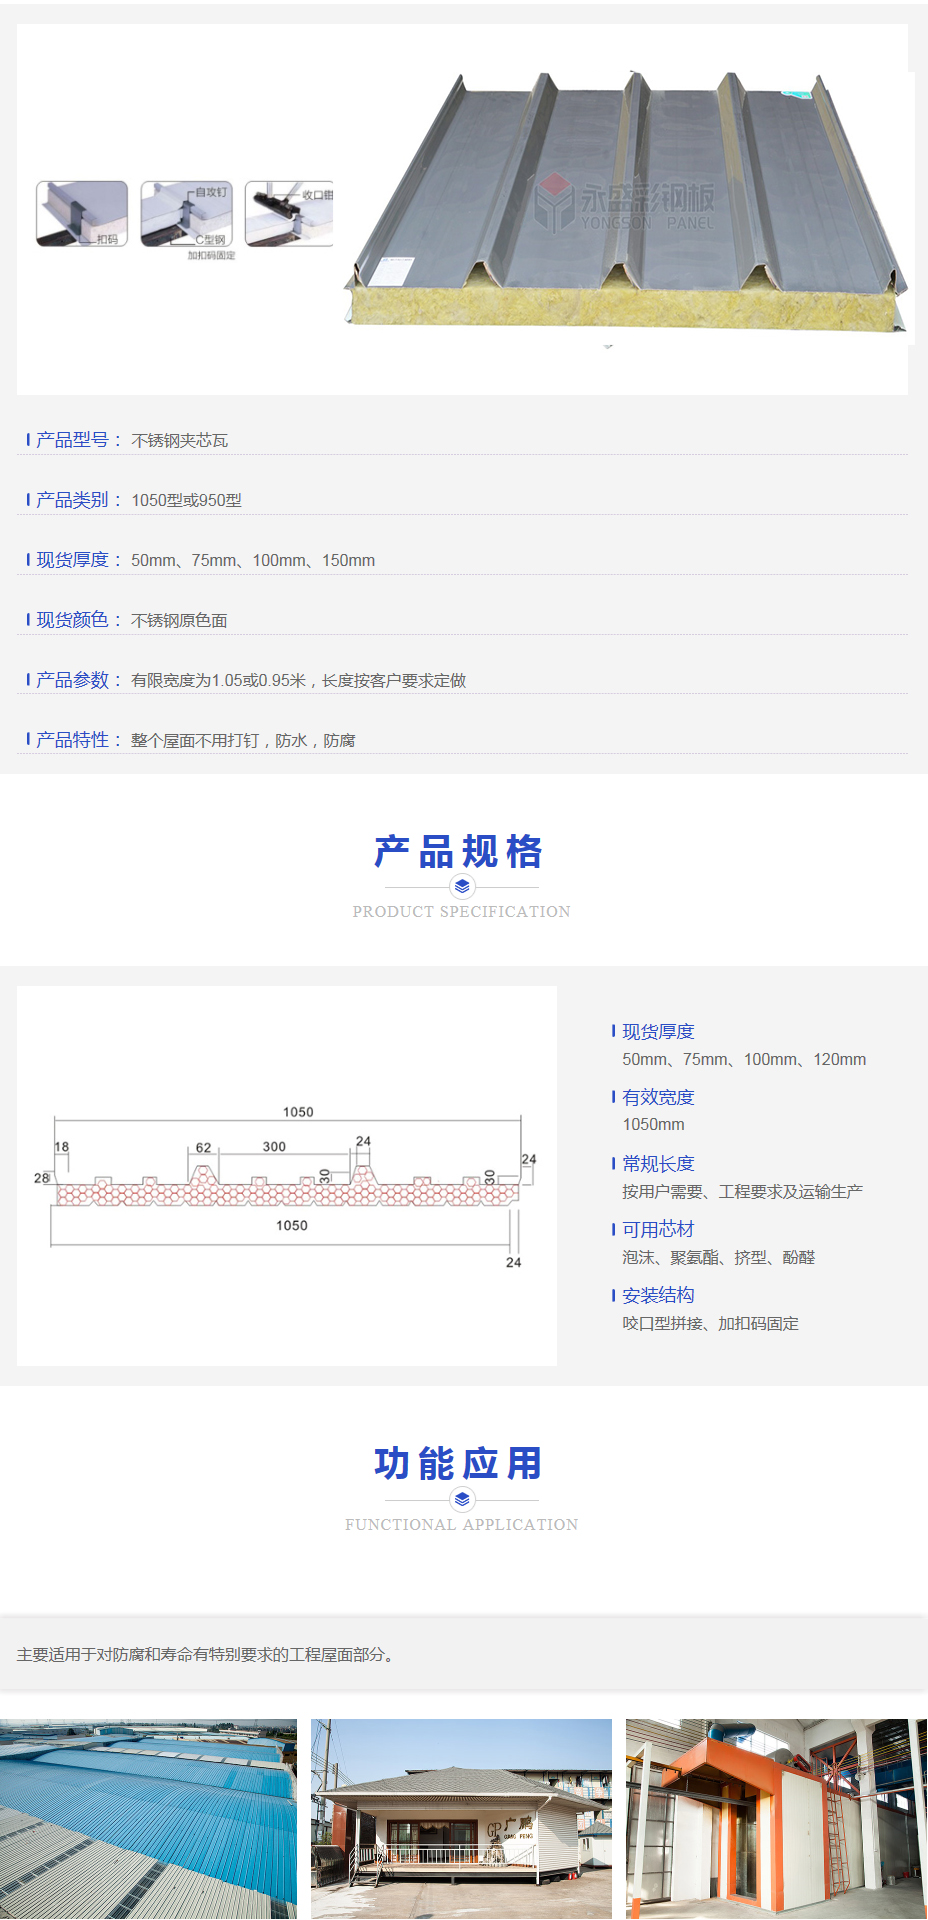Open the prefab house application photo
This screenshot has width=928, height=1920.
pos(461,1818)
